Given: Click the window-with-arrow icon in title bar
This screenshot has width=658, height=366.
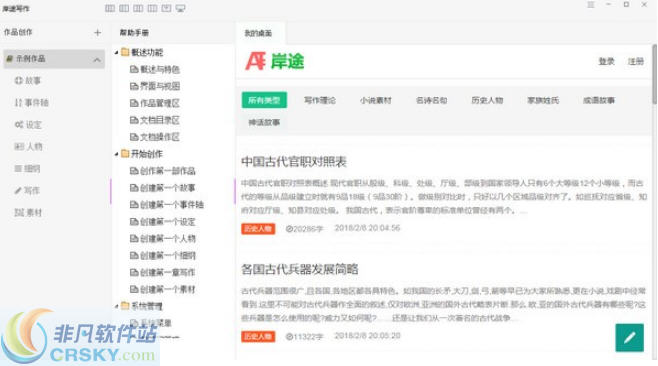Looking at the screenshot, I should click(166, 8).
